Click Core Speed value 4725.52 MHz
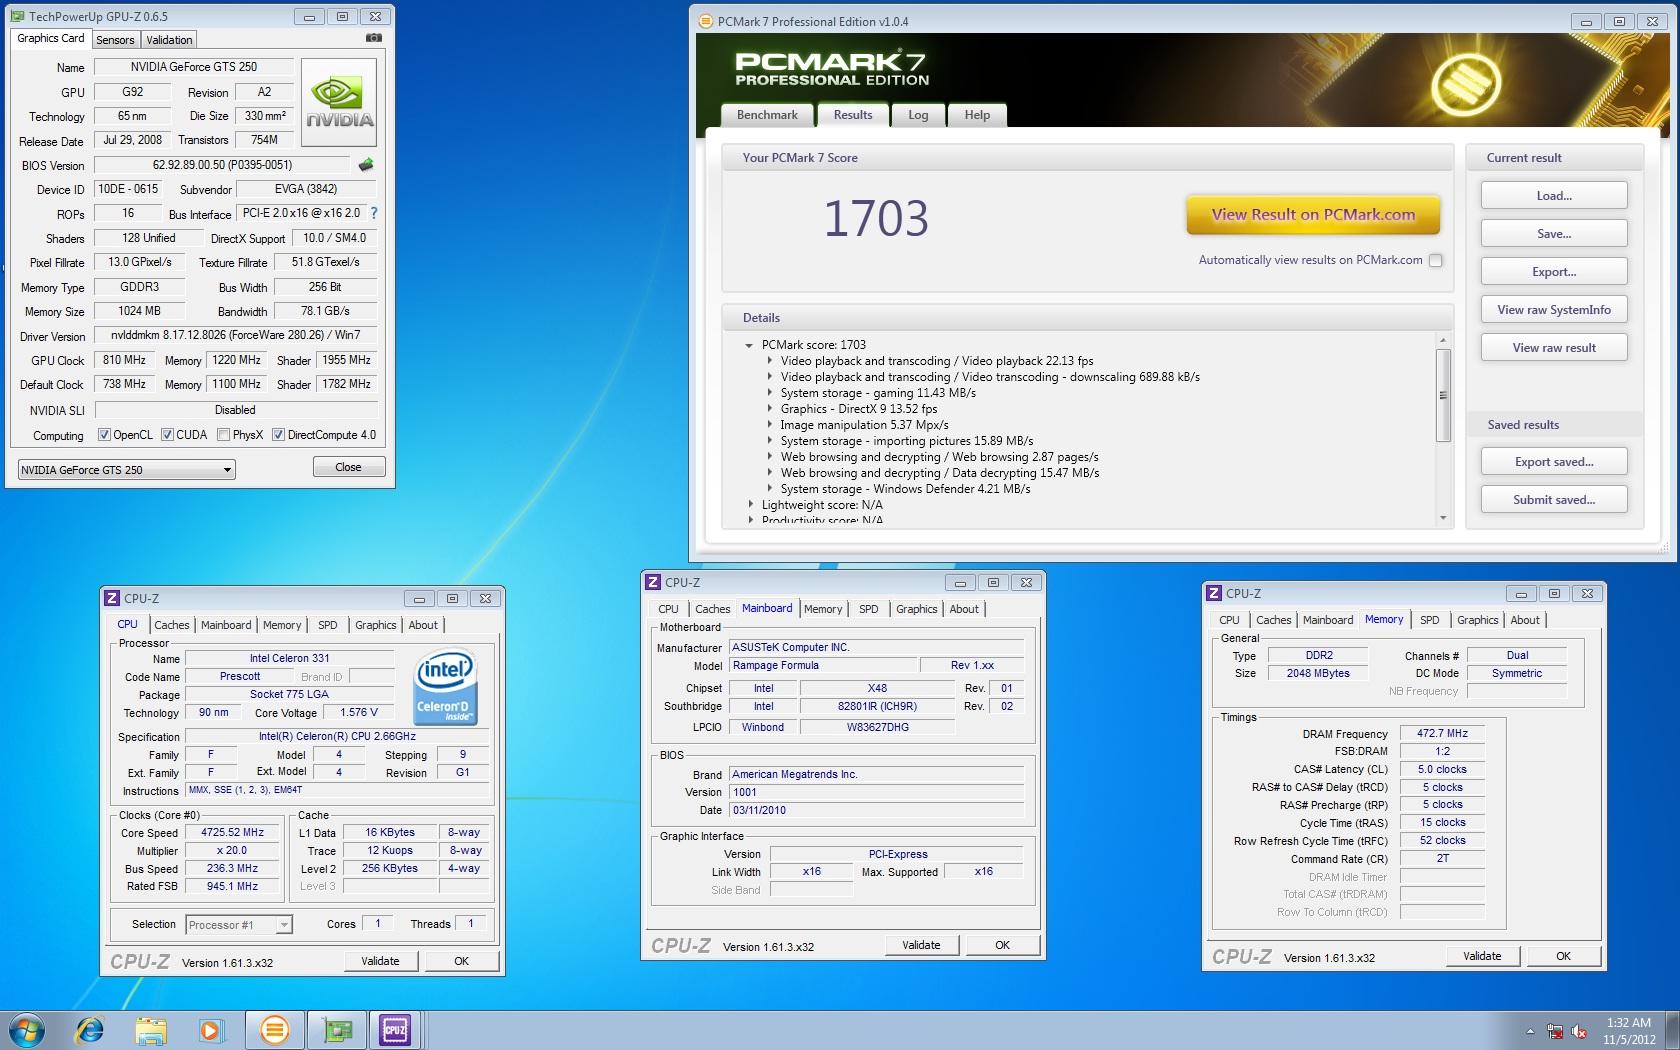Viewport: 1680px width, 1050px height. click(232, 833)
